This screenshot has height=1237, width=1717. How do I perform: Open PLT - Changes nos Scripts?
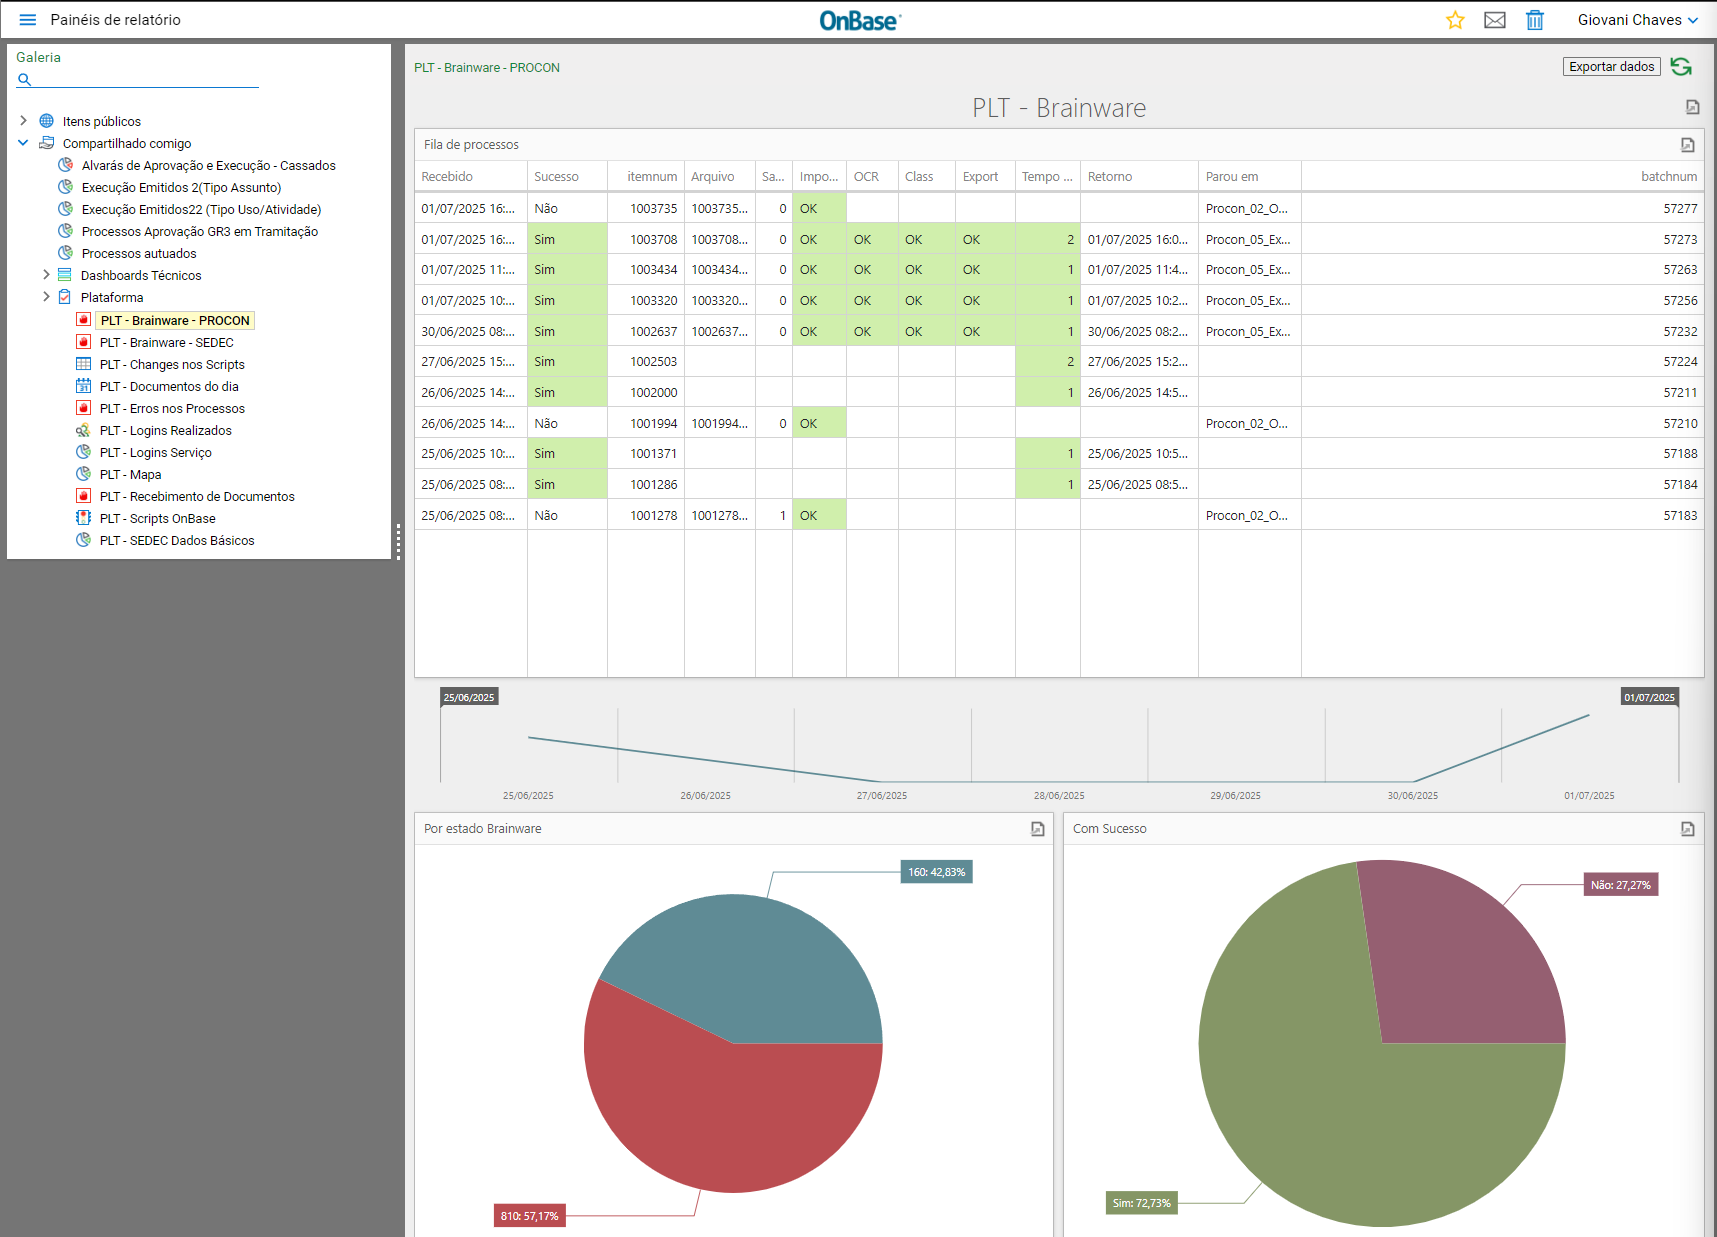[172, 365]
